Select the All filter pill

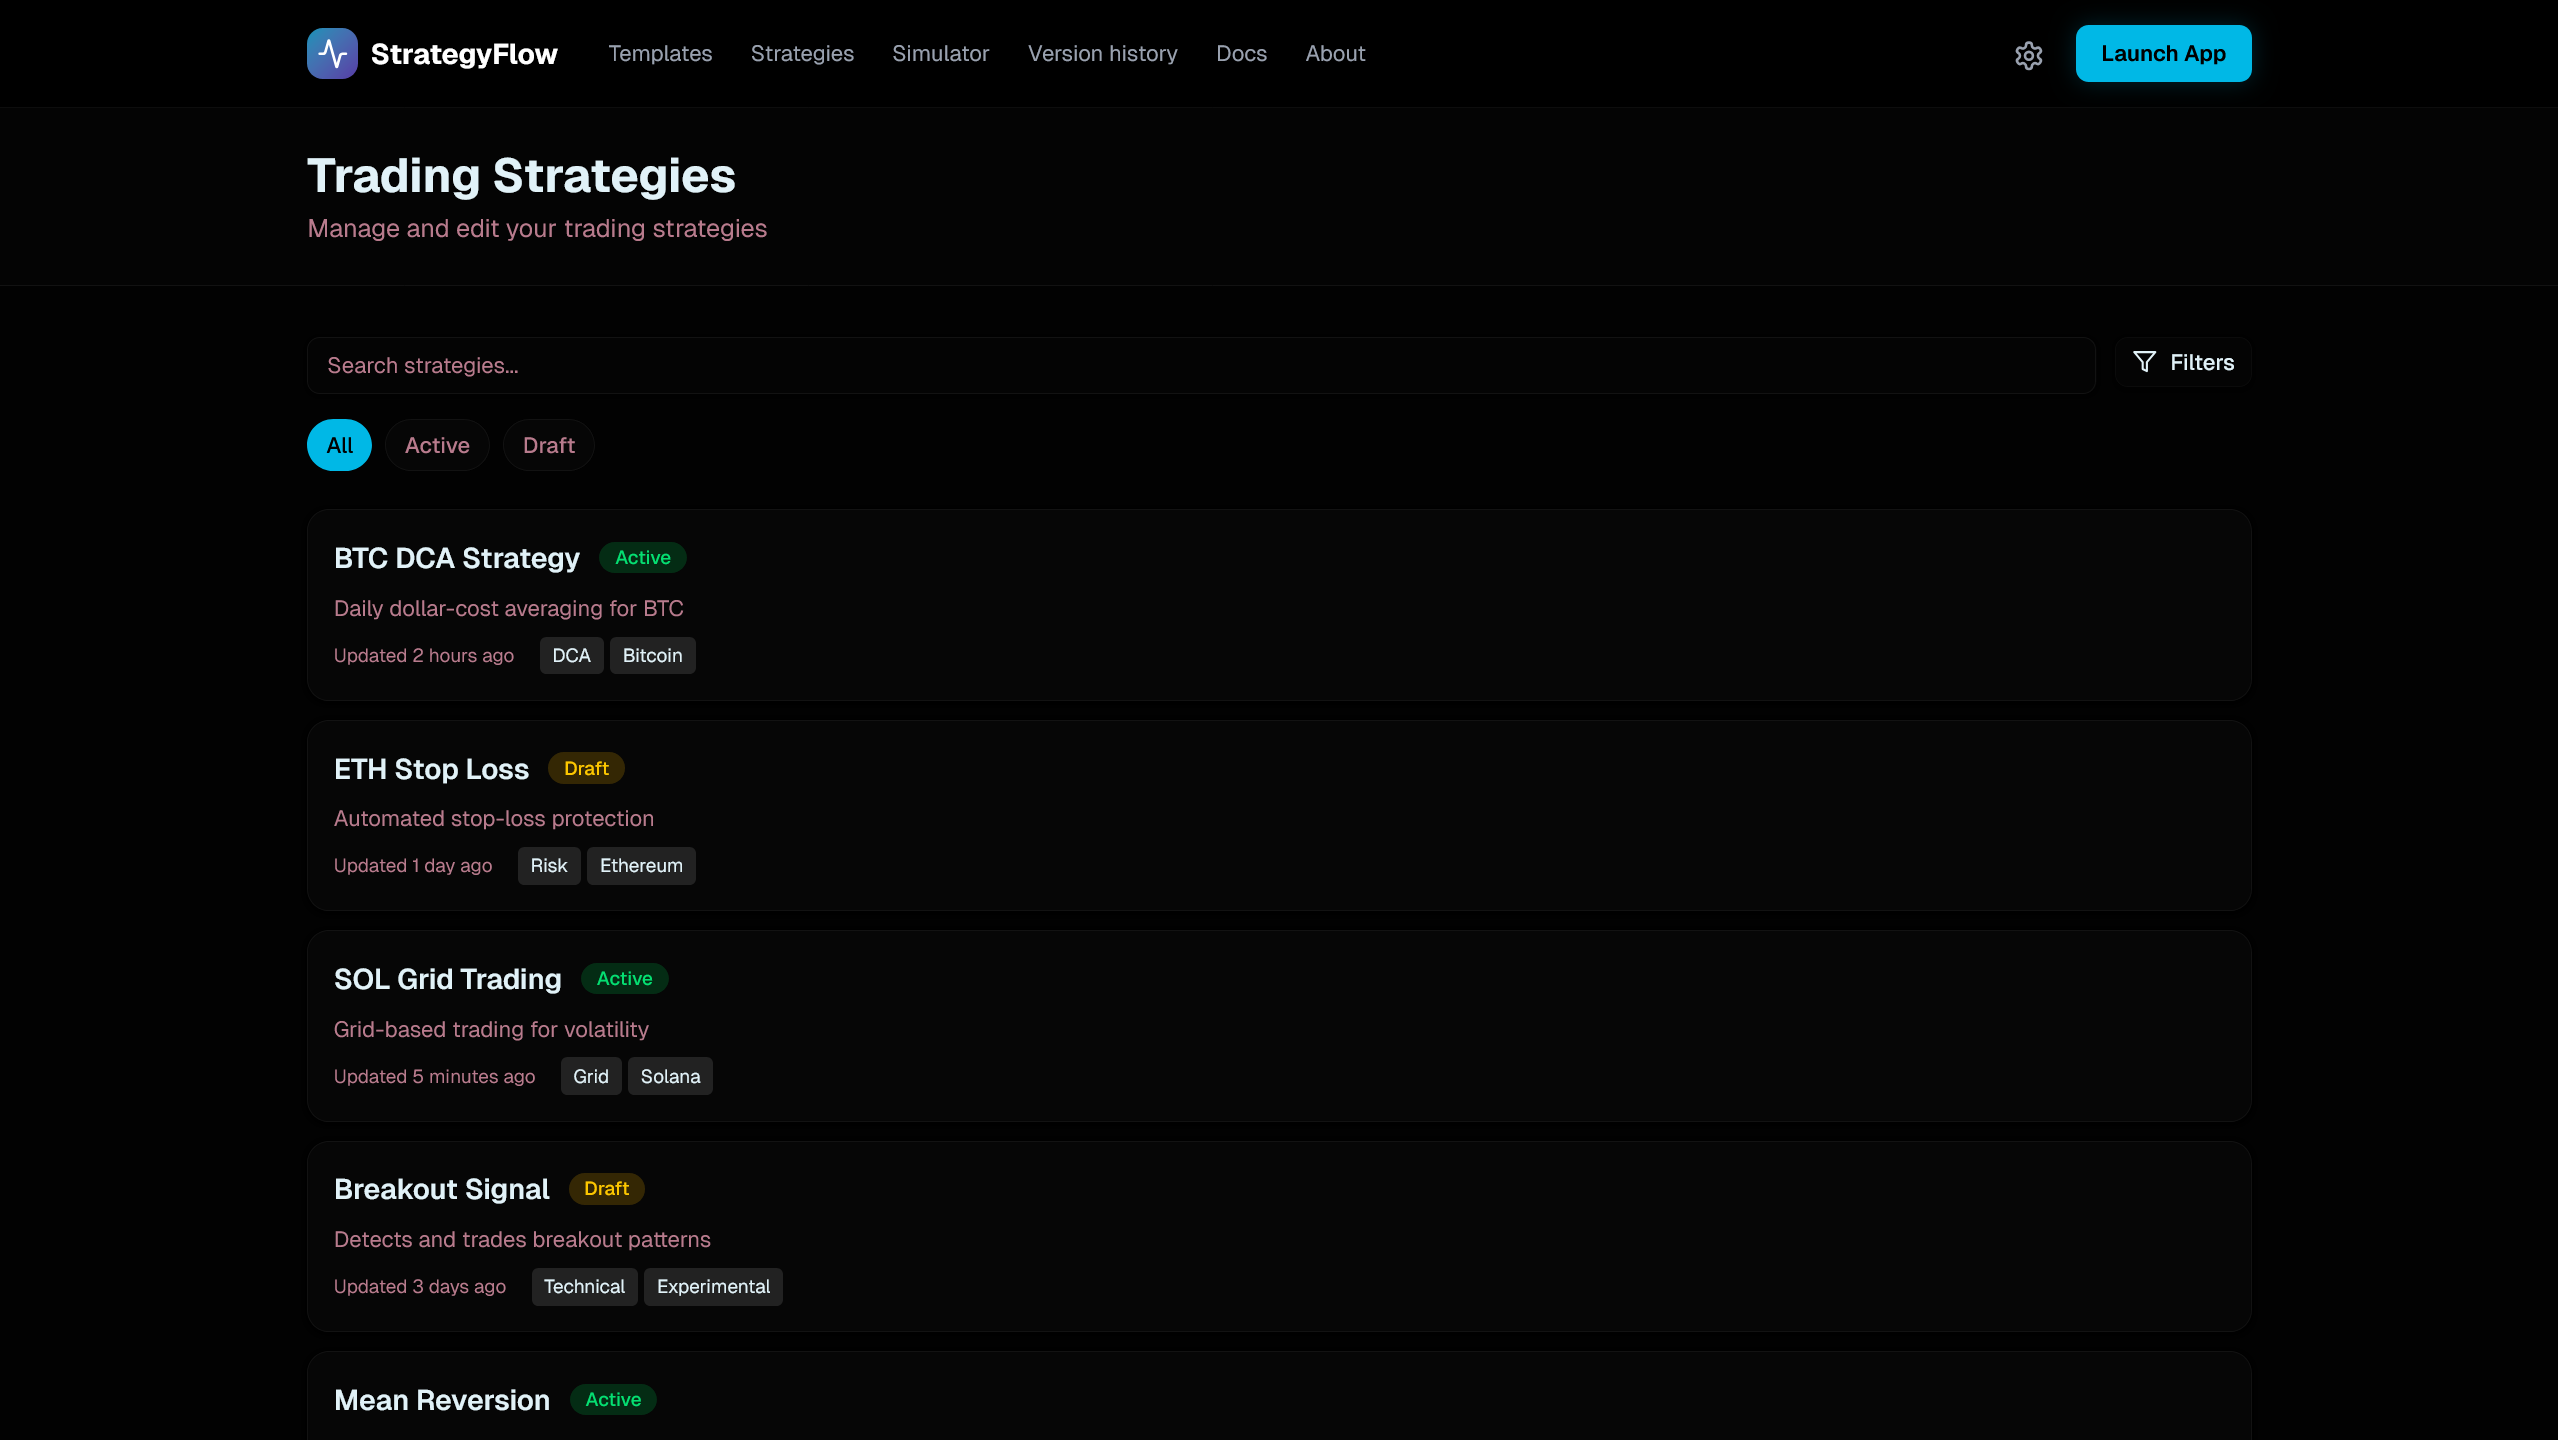point(339,445)
